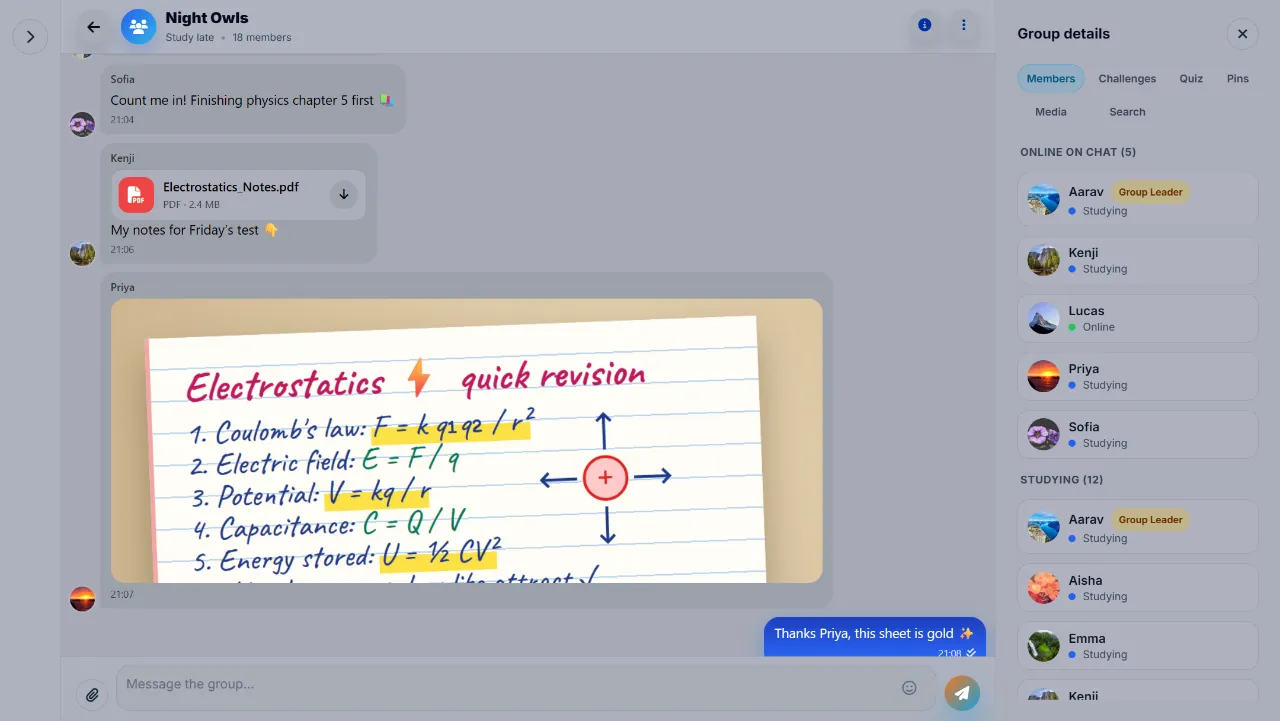Open the emoji picker smiley icon
Screen dimensions: 1280x721
909,688
